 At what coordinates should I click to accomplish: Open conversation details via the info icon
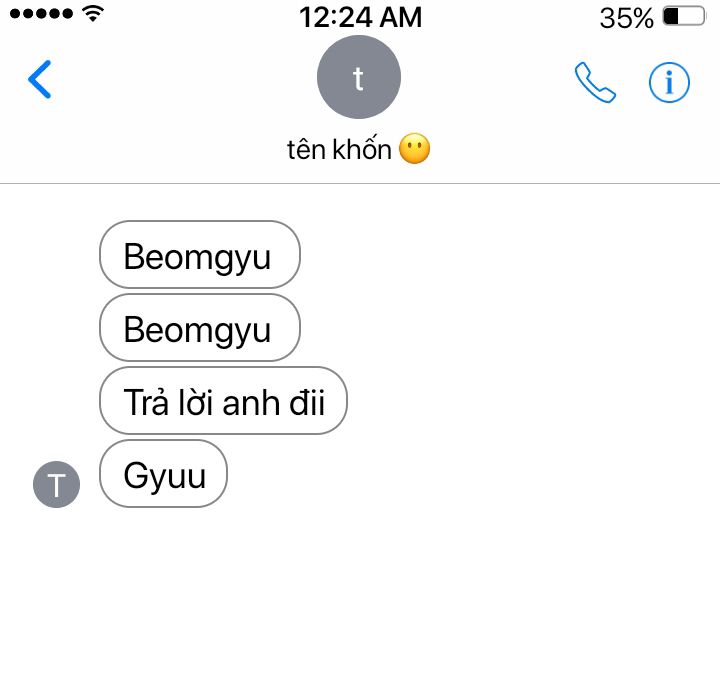pyautogui.click(x=669, y=83)
